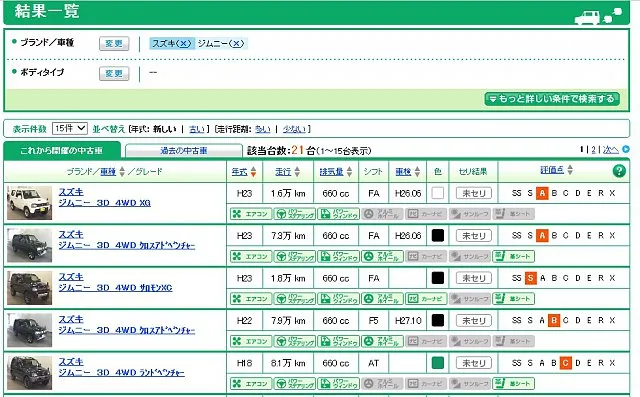The image size is (640, 397).
Task: Click leather seat icon in 8.1万km row
Action: (513, 384)
